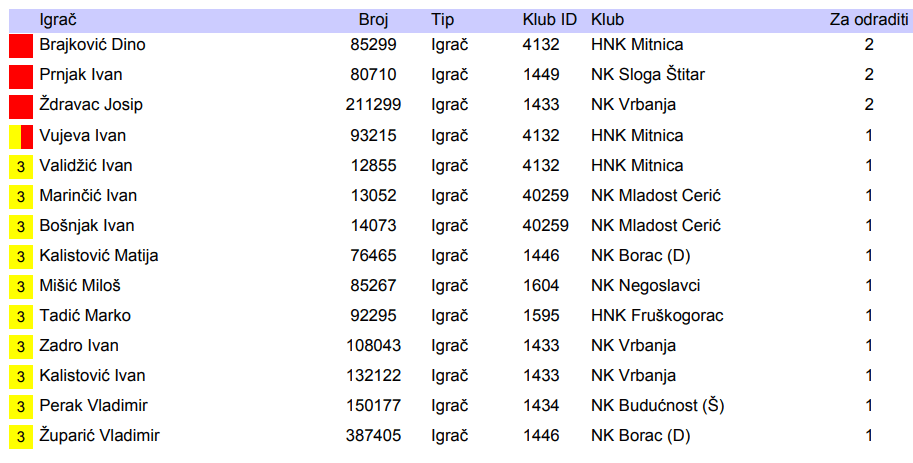The height and width of the screenshot is (463, 913).
Task: Click the red card icon for Prnjak Ivan
Action: (x=21, y=76)
